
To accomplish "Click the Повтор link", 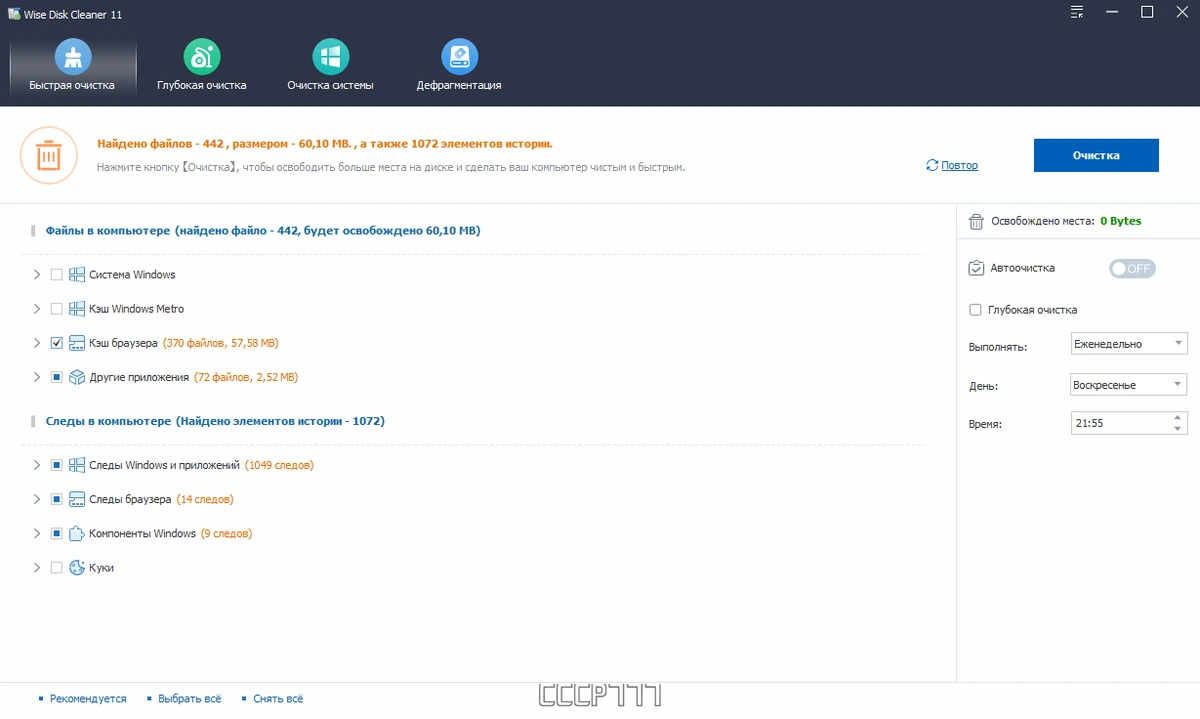I will [x=960, y=166].
